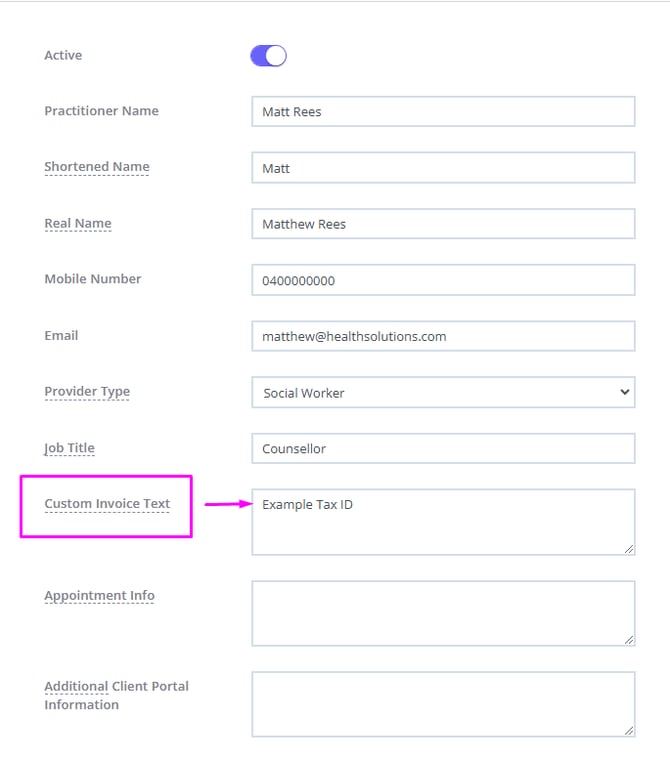Click the Custom Invoice Text label

(107, 504)
